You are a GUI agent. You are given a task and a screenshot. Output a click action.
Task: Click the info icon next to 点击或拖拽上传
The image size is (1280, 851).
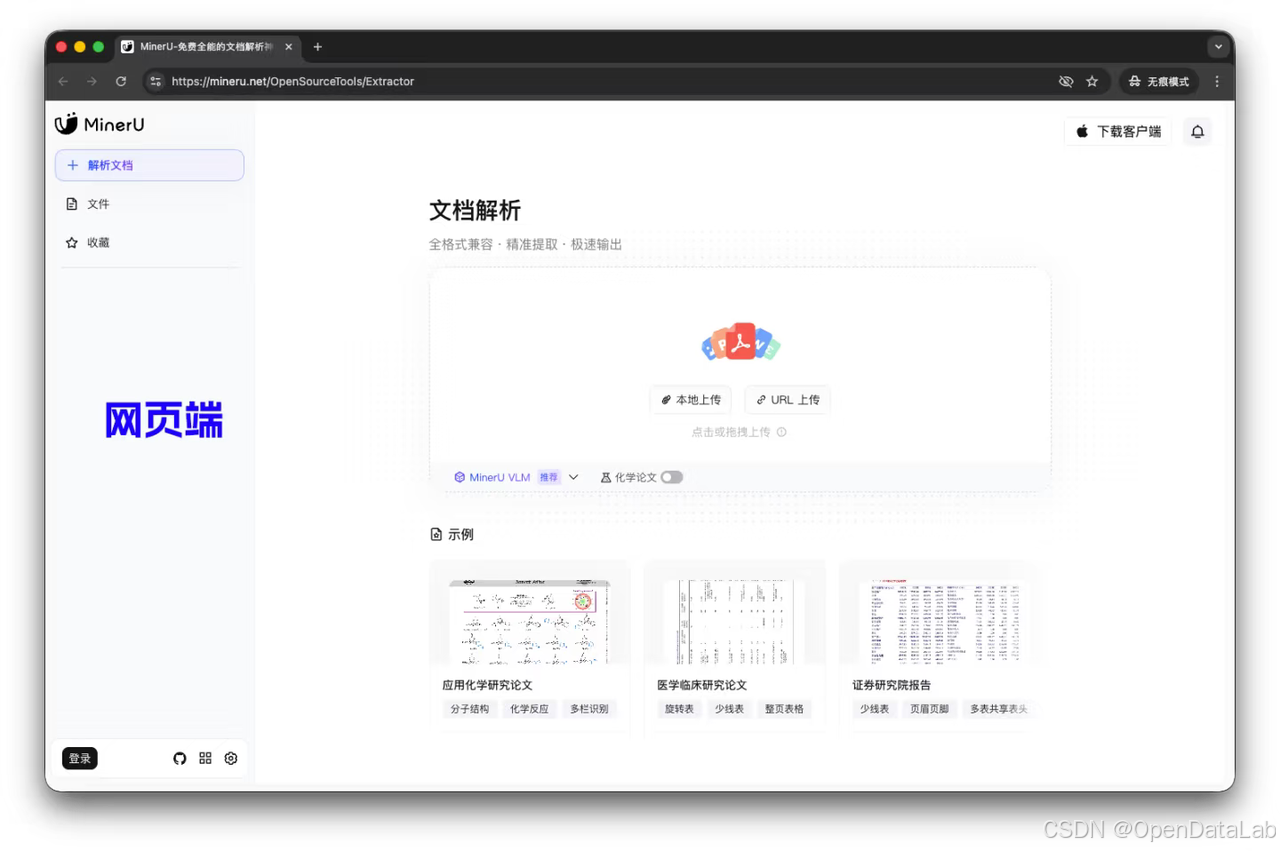pos(782,432)
